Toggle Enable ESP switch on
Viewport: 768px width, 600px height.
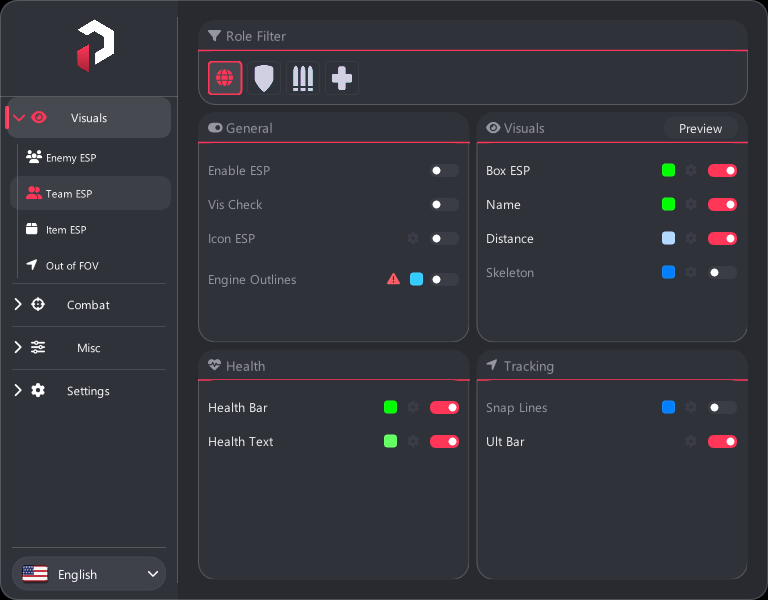[444, 170]
